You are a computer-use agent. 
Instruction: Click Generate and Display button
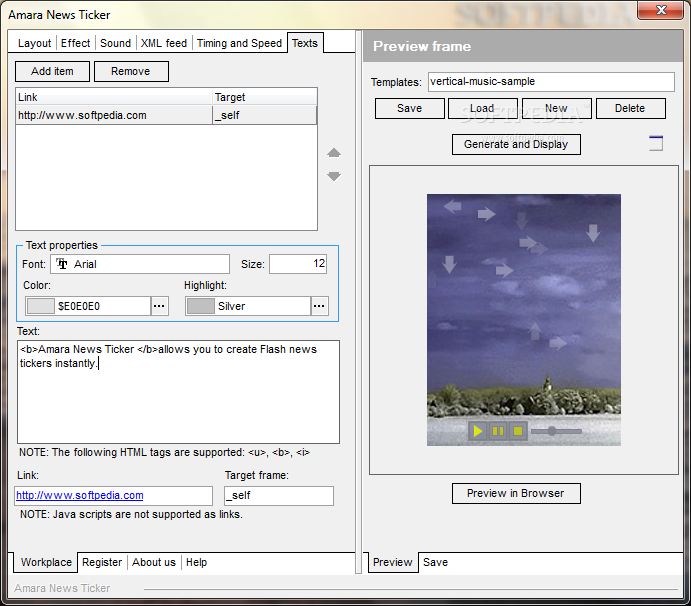point(516,145)
